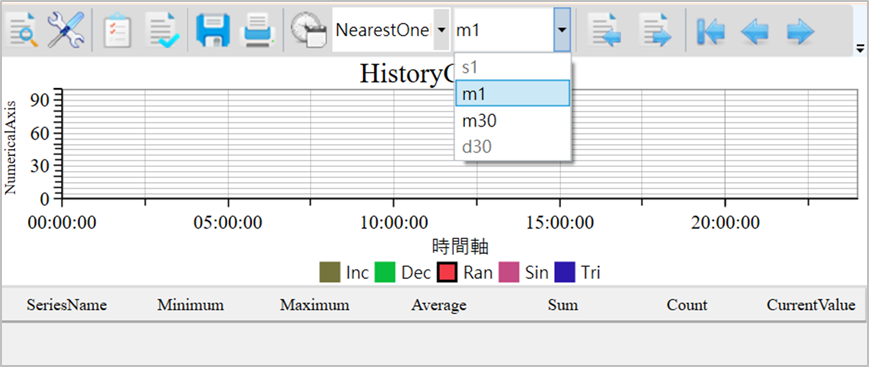Open the screwdriver and wrench settings tool
869x367 pixels.
pos(65,29)
